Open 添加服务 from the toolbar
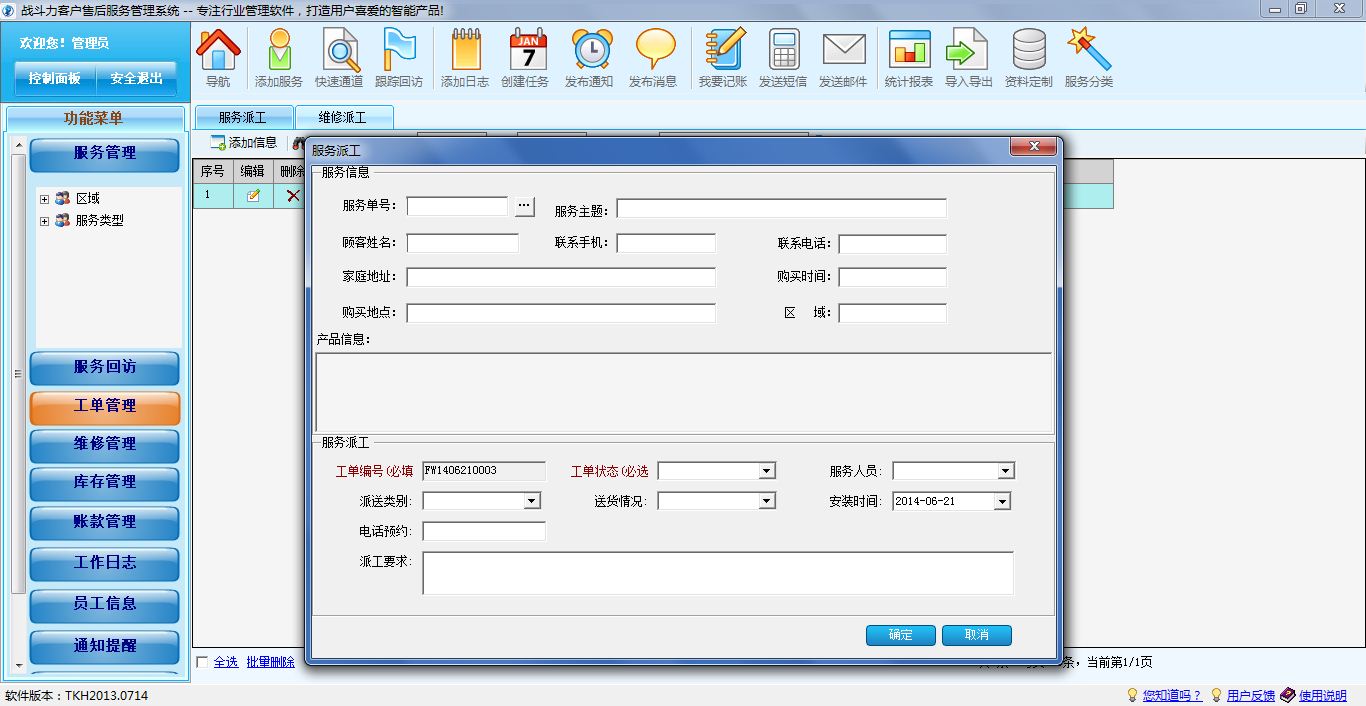The width and height of the screenshot is (1366, 706). point(278,50)
